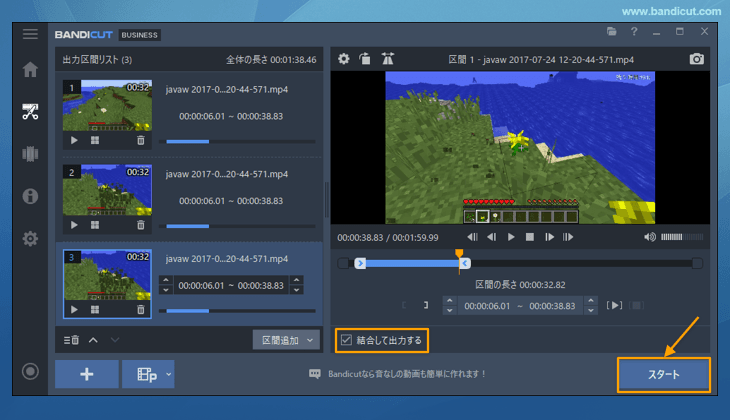This screenshot has width=730, height=420.
Task: Jump to previous keyframe button
Action: point(472,237)
